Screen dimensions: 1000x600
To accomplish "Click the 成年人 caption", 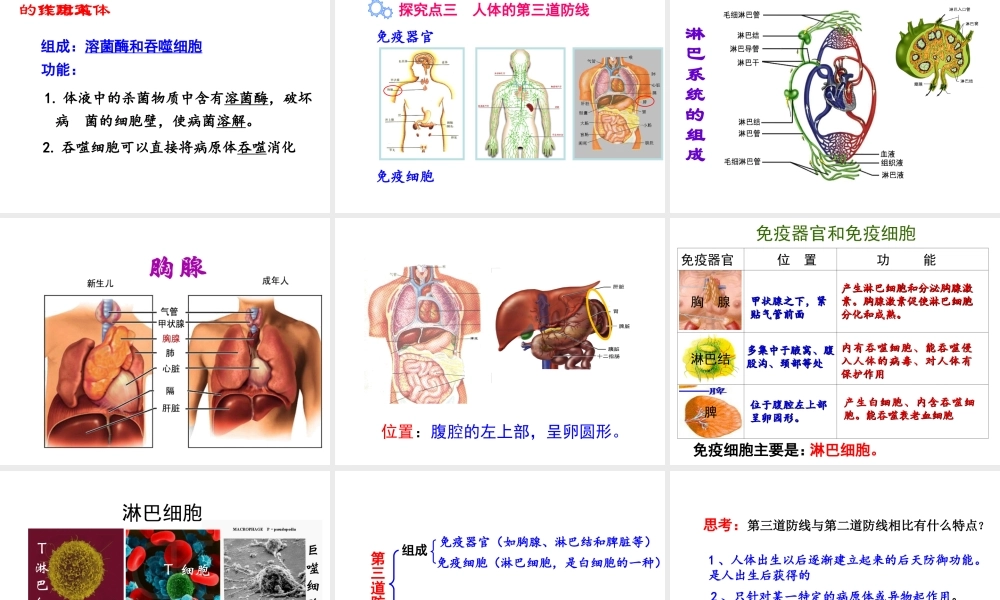I will click(x=275, y=281).
